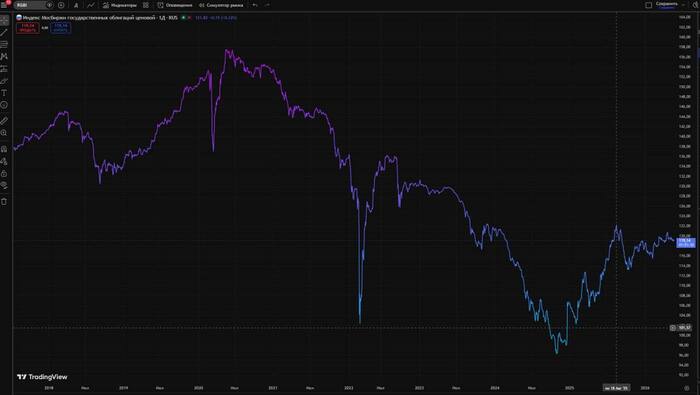This screenshot has height=395, width=700.
Task: Select the brush drawing tool
Action: 4,81
